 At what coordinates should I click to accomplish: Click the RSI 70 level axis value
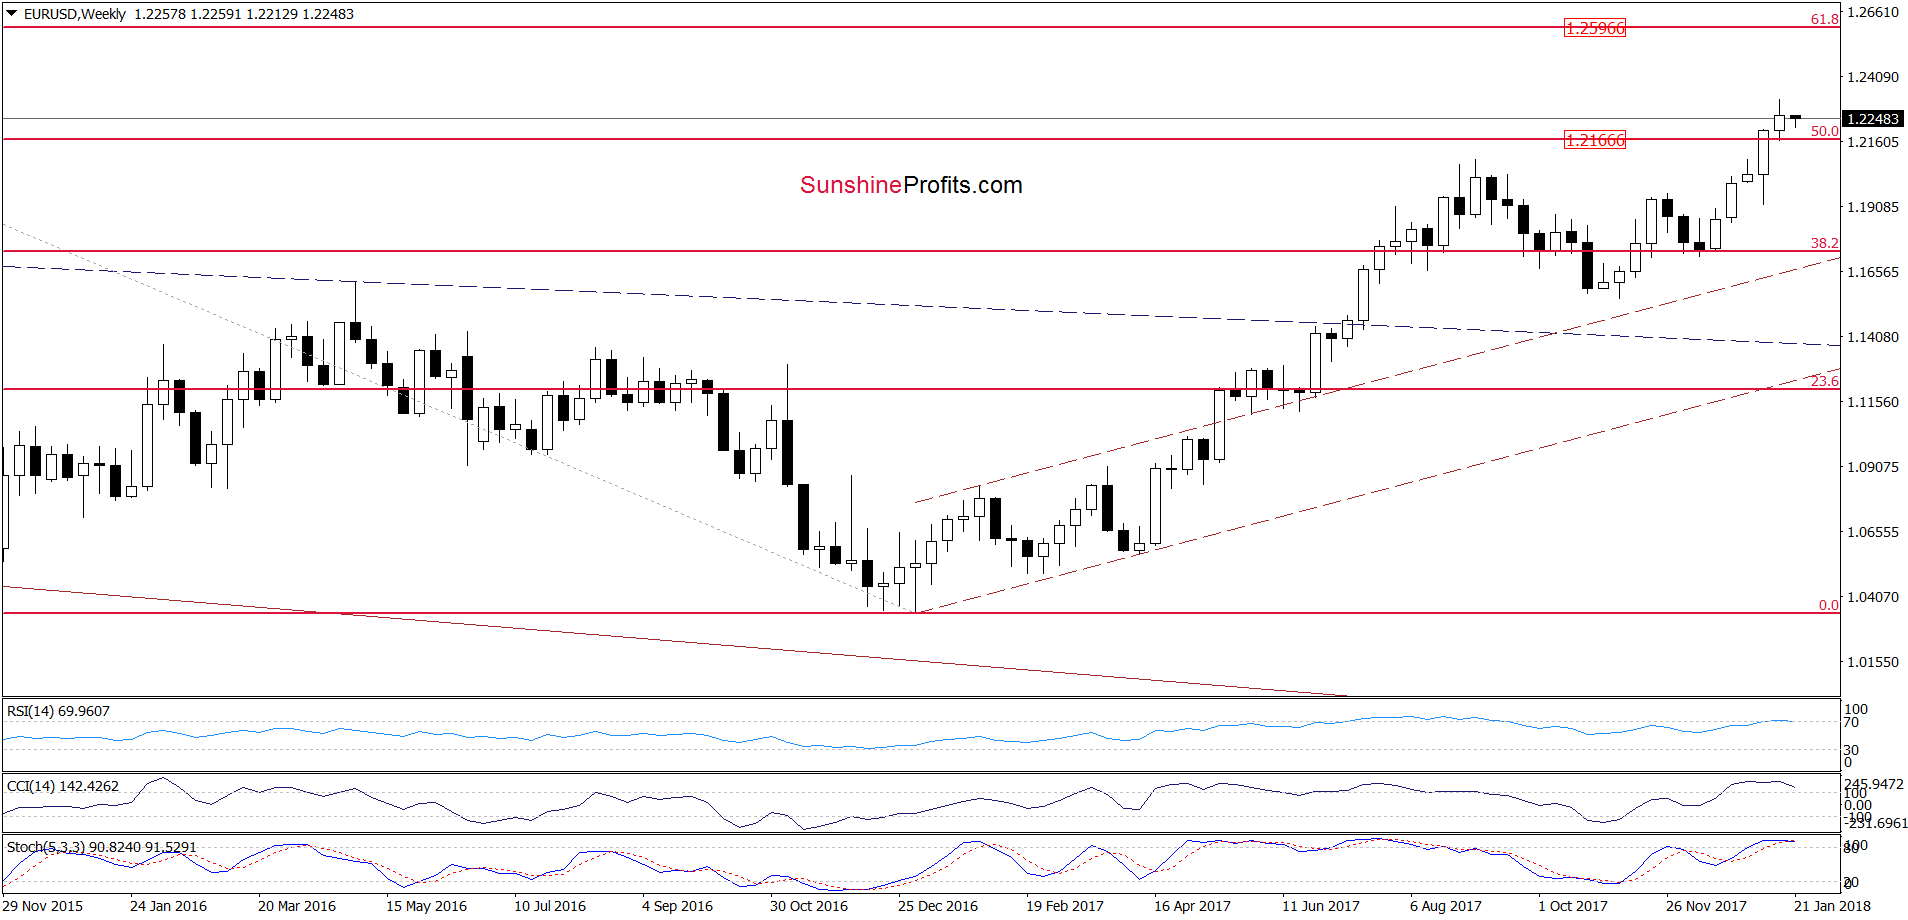[x=1852, y=722]
